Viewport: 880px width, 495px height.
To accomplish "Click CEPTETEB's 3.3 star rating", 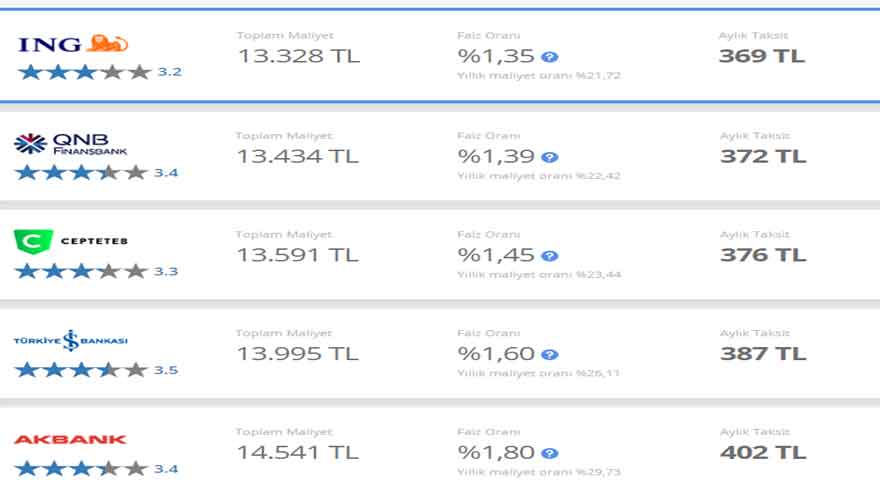I will pyautogui.click(x=96, y=271).
